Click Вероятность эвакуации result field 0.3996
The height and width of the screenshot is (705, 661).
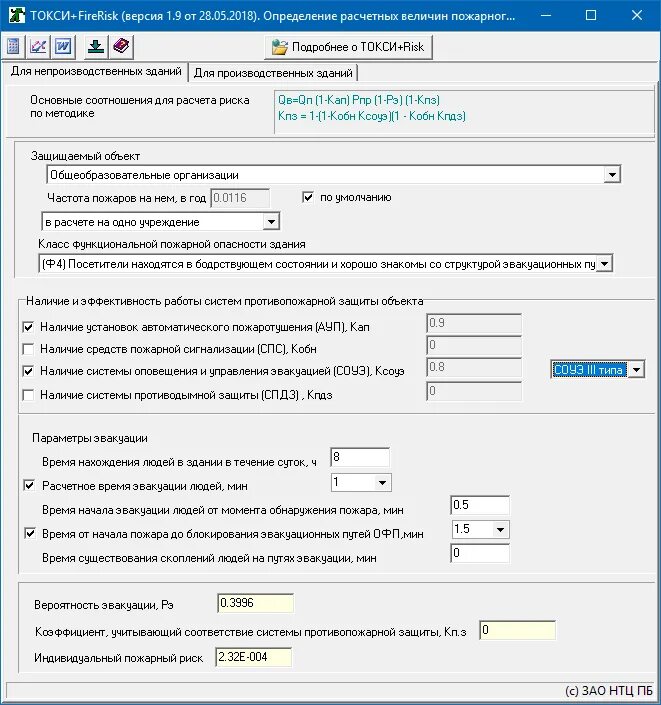[x=255, y=603]
